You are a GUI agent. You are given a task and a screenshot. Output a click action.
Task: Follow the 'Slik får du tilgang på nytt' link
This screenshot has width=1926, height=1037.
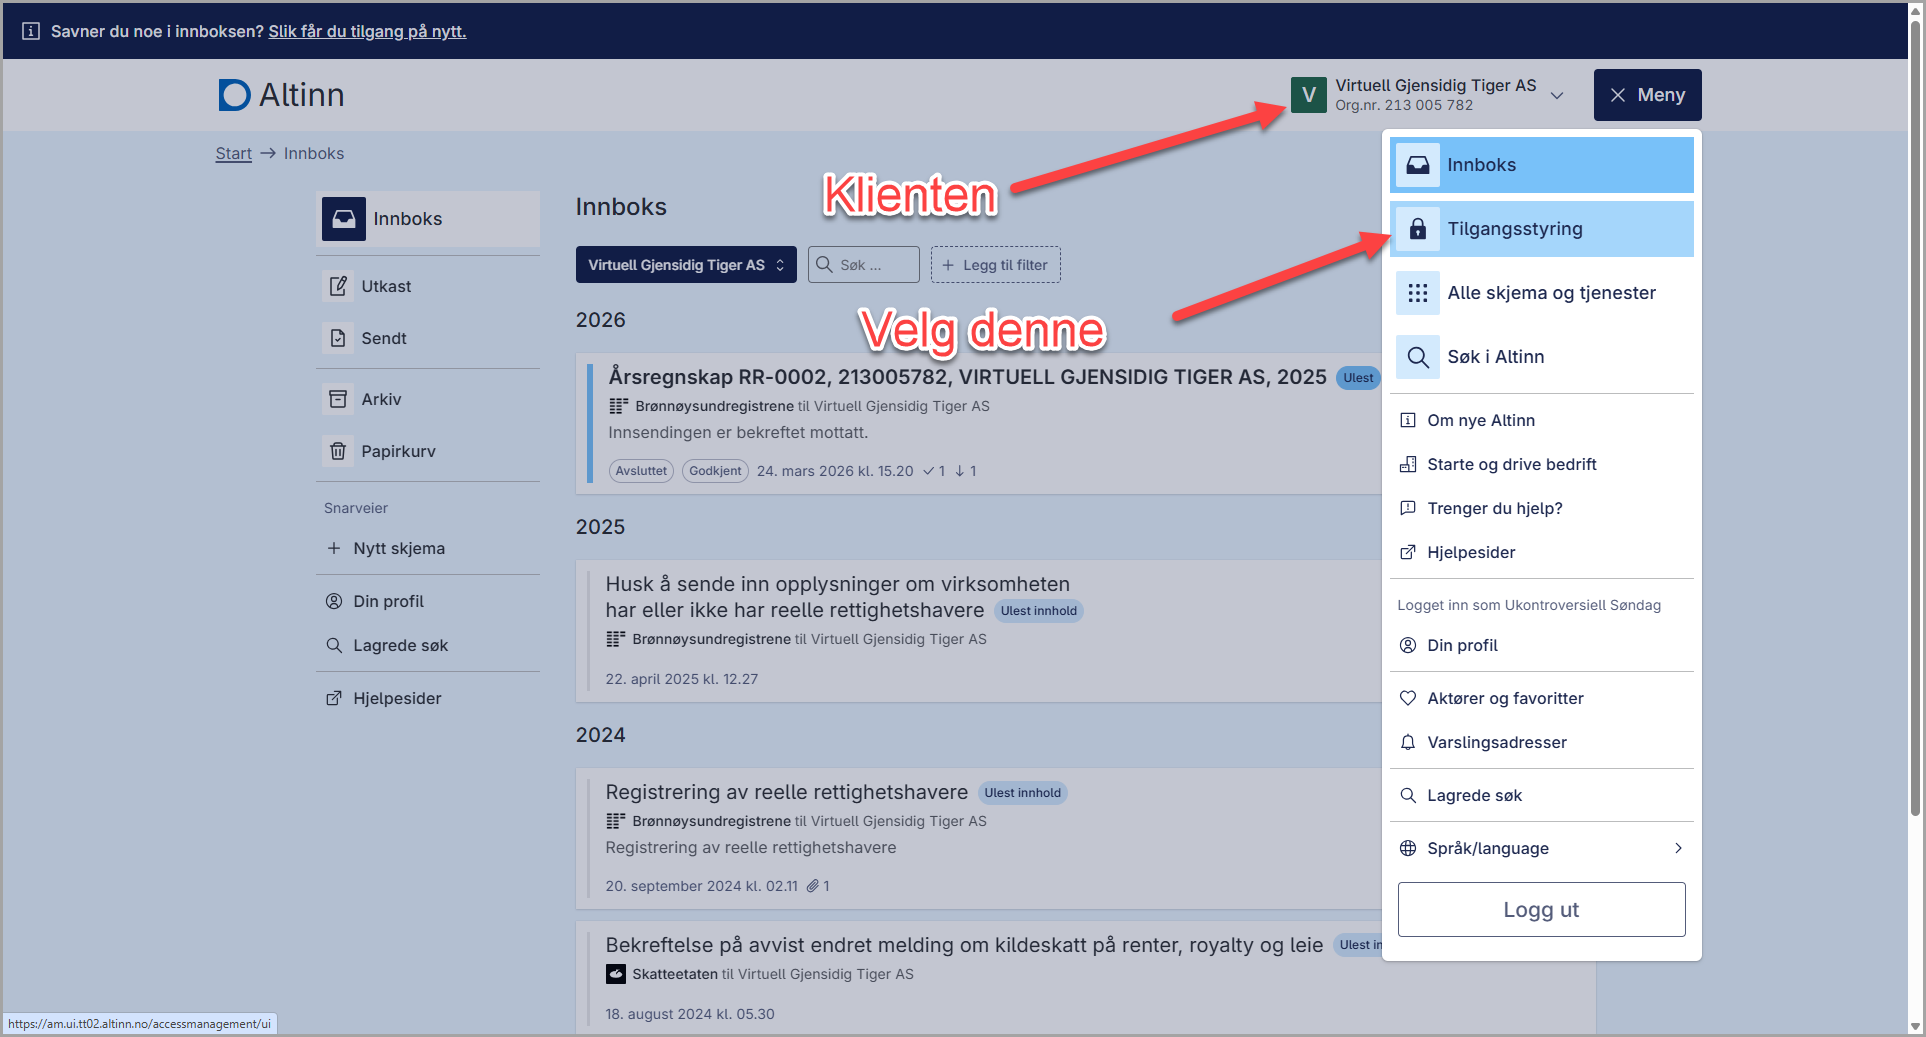367,31
